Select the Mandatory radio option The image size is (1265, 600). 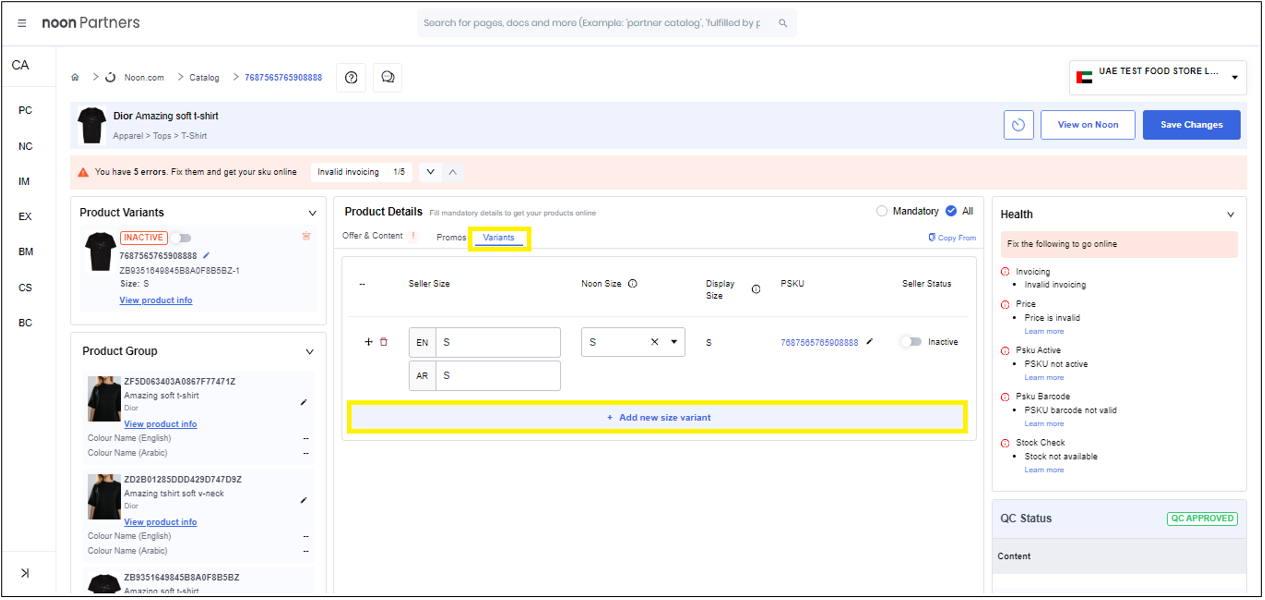(x=881, y=211)
